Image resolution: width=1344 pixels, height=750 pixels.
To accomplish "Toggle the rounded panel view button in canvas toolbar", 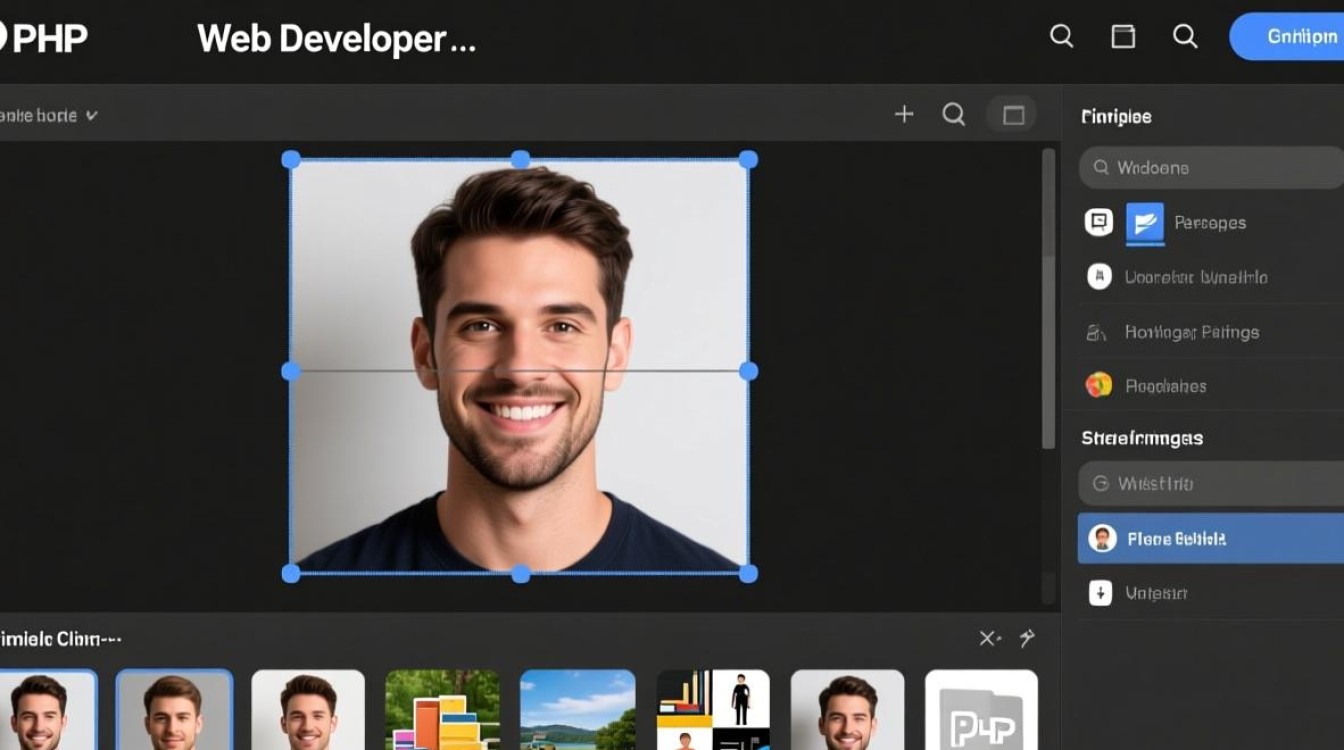I will click(1013, 115).
